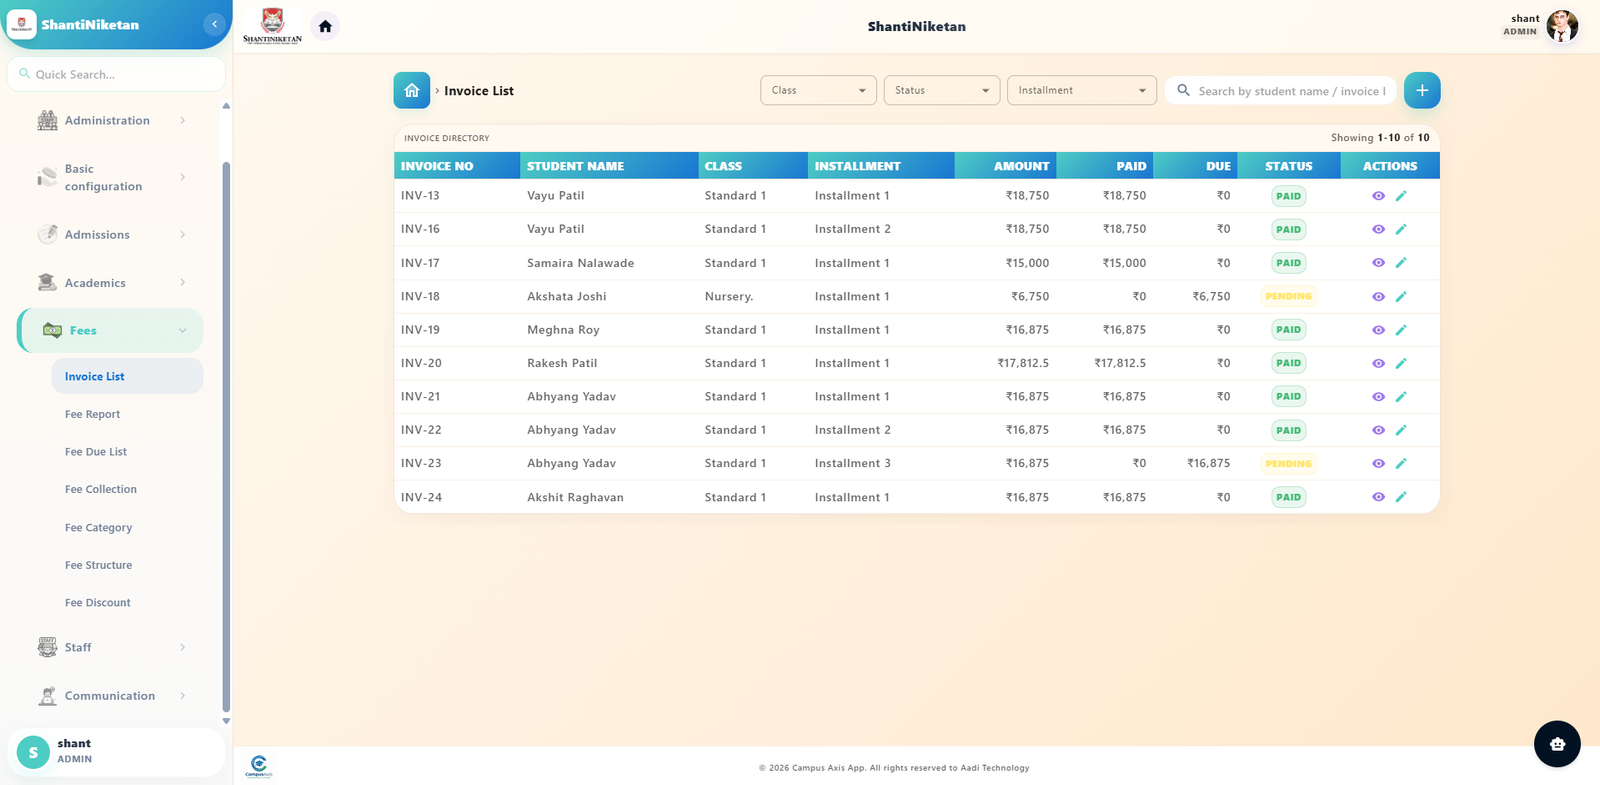The width and height of the screenshot is (1600, 785).
Task: View invoice INV-16 with eye icon
Action: coord(1378,229)
